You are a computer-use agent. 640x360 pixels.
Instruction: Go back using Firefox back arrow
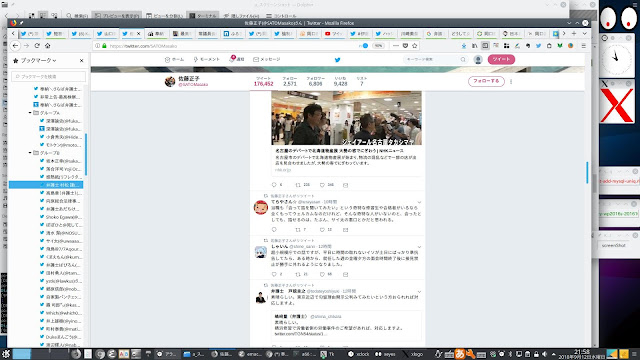click(16, 46)
